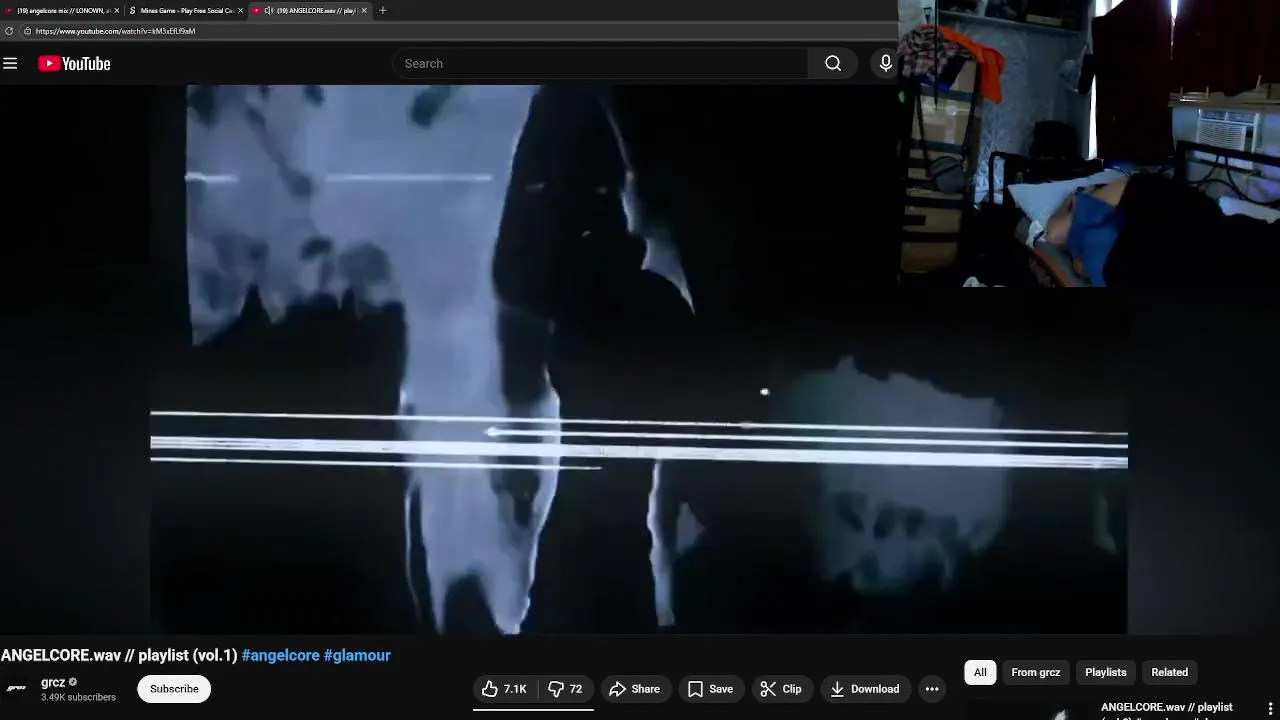View site info icon in address bar
This screenshot has height=720, width=1280.
pos(27,31)
